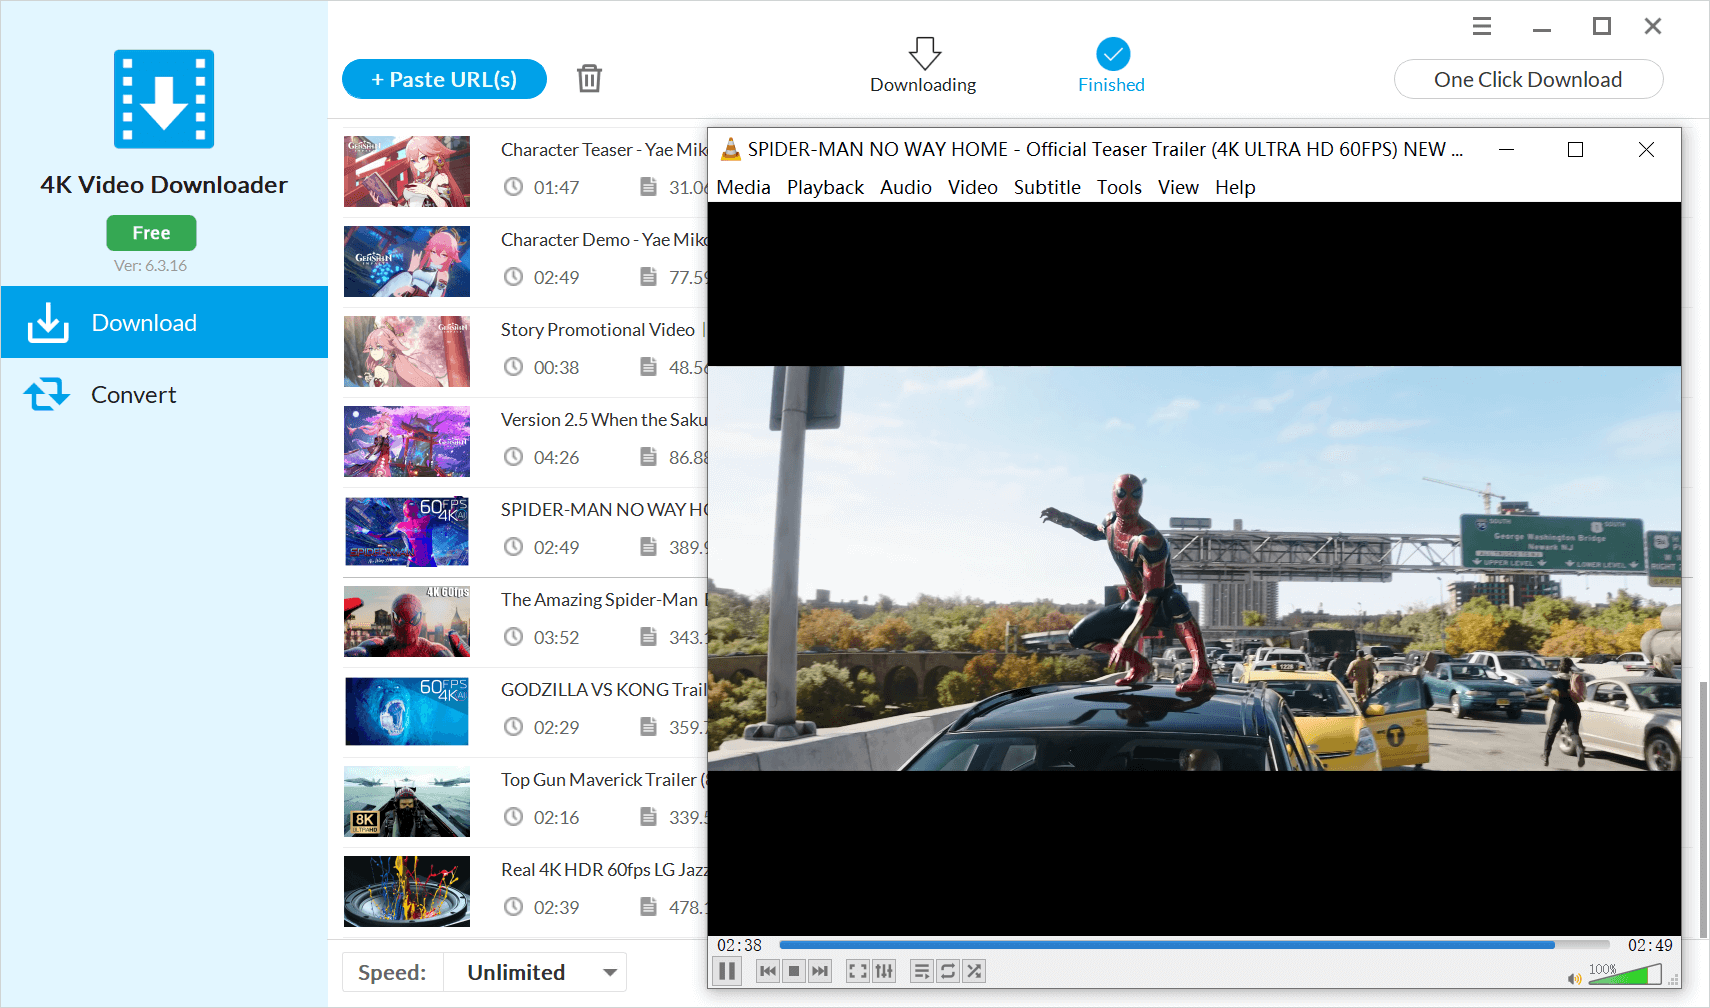
Task: Click the VLC video display area
Action: (1194, 568)
